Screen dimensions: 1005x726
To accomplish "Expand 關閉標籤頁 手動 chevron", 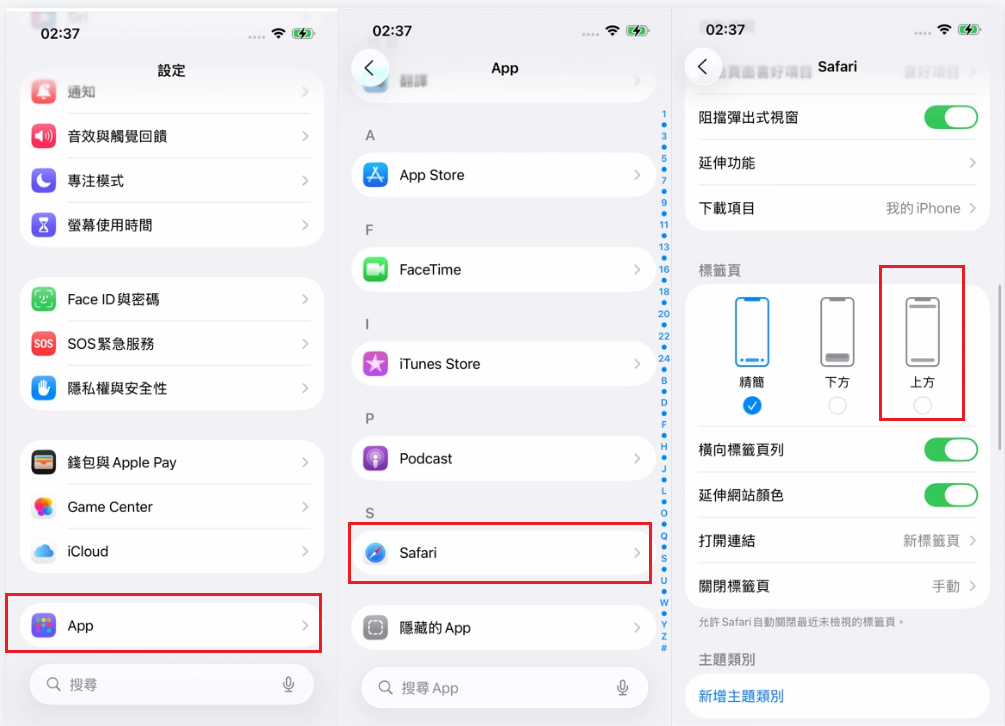I will click(972, 586).
